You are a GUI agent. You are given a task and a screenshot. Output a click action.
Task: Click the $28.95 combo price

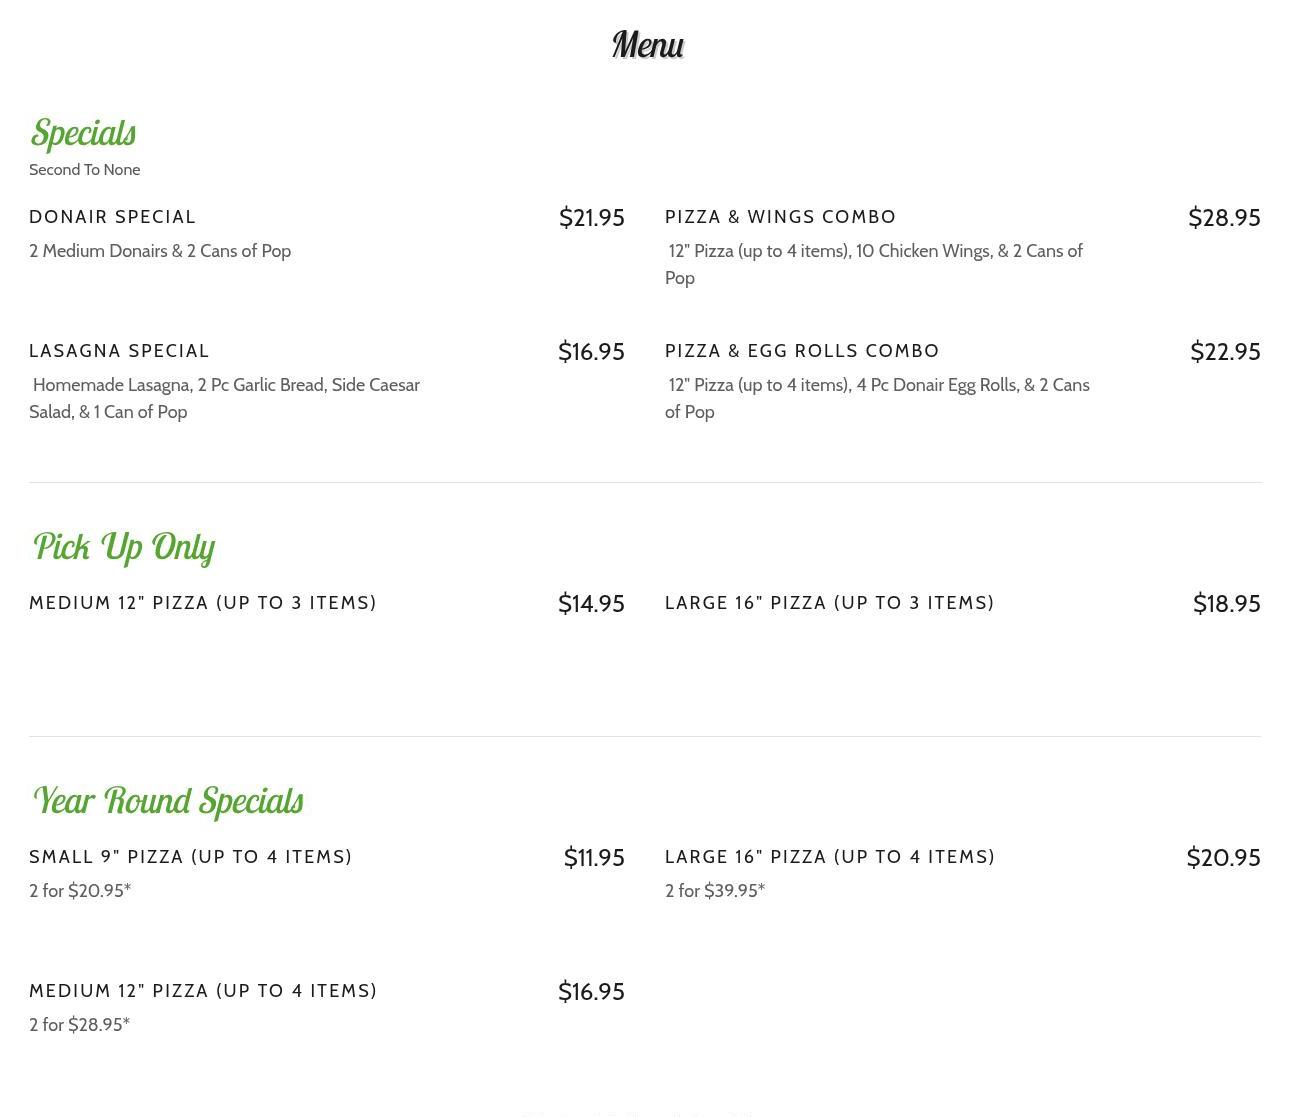(1223, 218)
